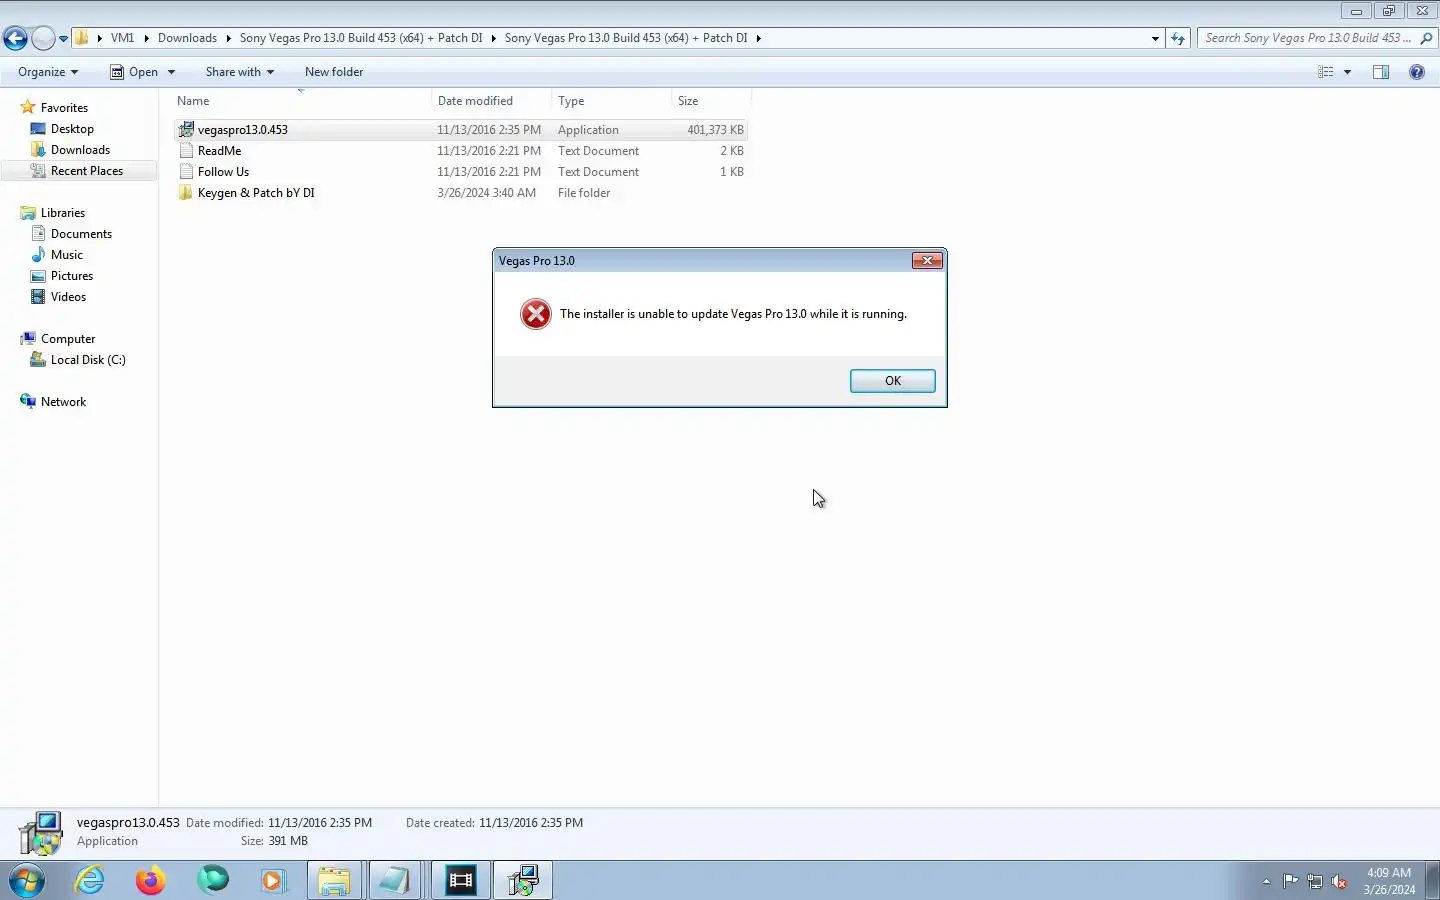
Task: Switch to Vegas Pro film-strip taskbar button
Action: pyautogui.click(x=460, y=881)
